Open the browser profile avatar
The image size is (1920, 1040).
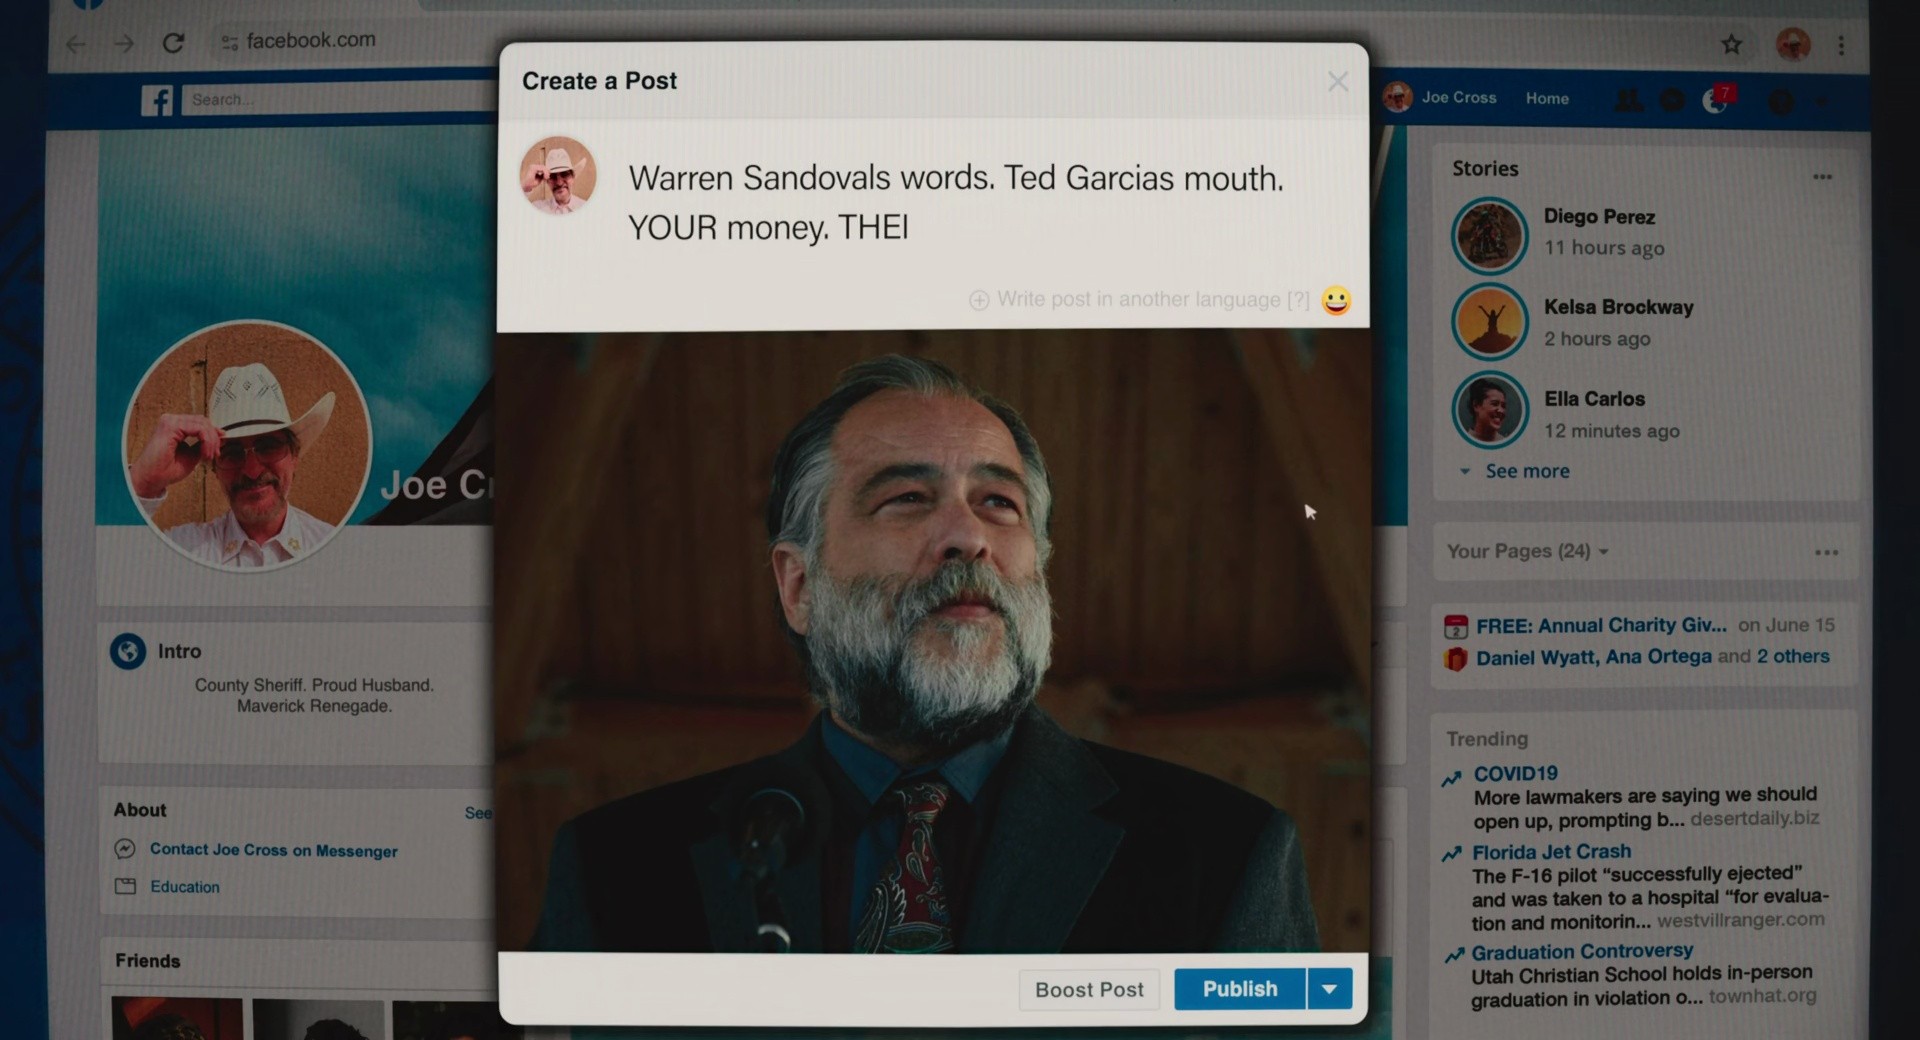click(1793, 44)
